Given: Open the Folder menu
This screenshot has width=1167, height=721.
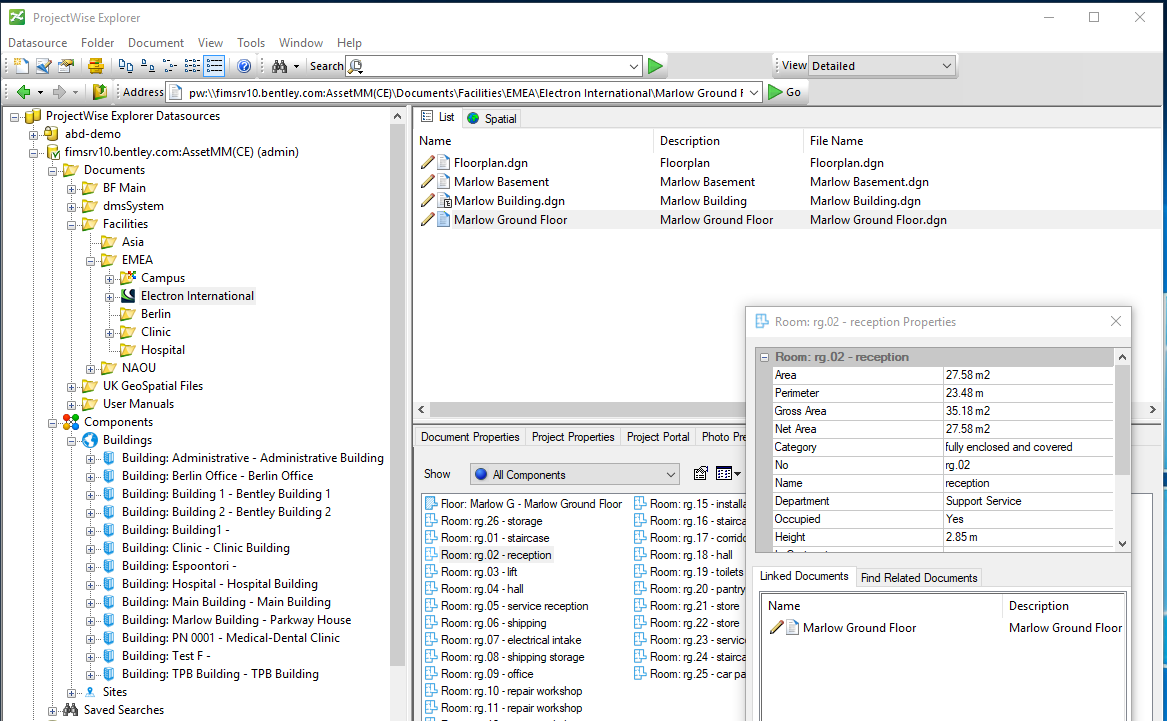Looking at the screenshot, I should (97, 43).
